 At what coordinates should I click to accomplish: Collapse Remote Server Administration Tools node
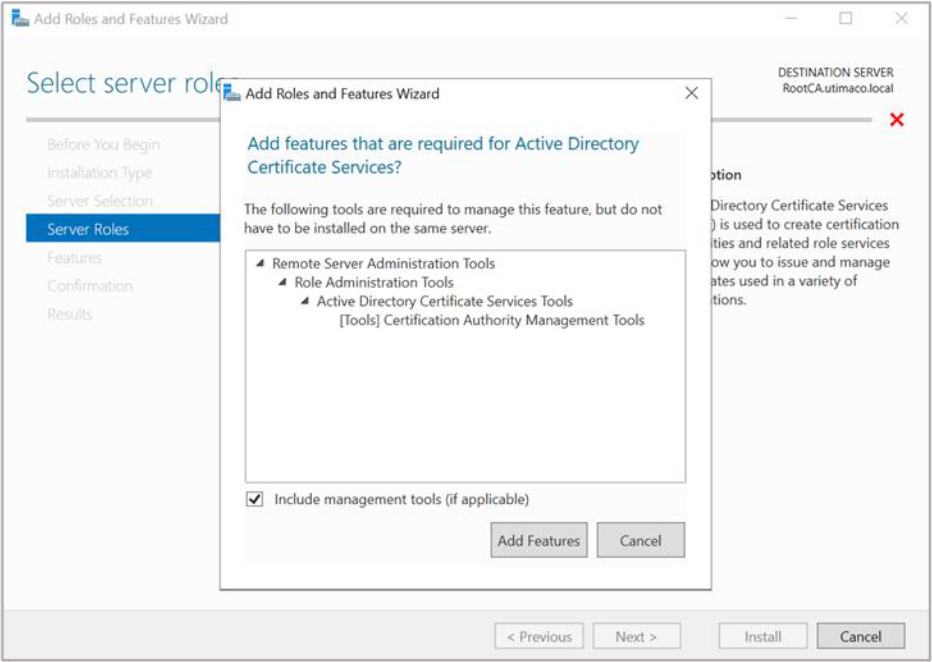pos(260,263)
